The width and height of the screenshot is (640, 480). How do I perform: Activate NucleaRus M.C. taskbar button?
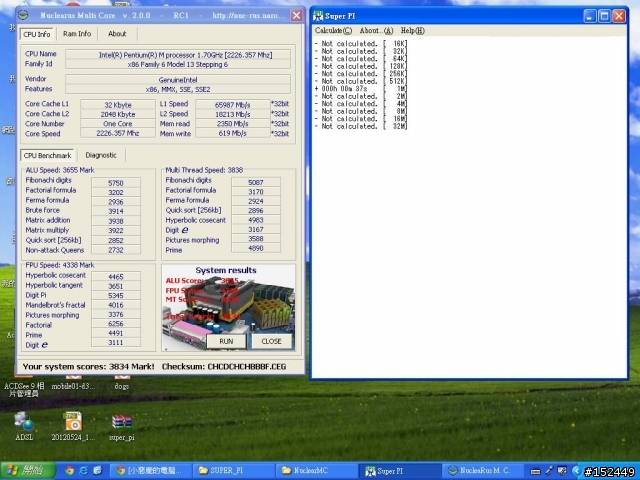[x=482, y=471]
